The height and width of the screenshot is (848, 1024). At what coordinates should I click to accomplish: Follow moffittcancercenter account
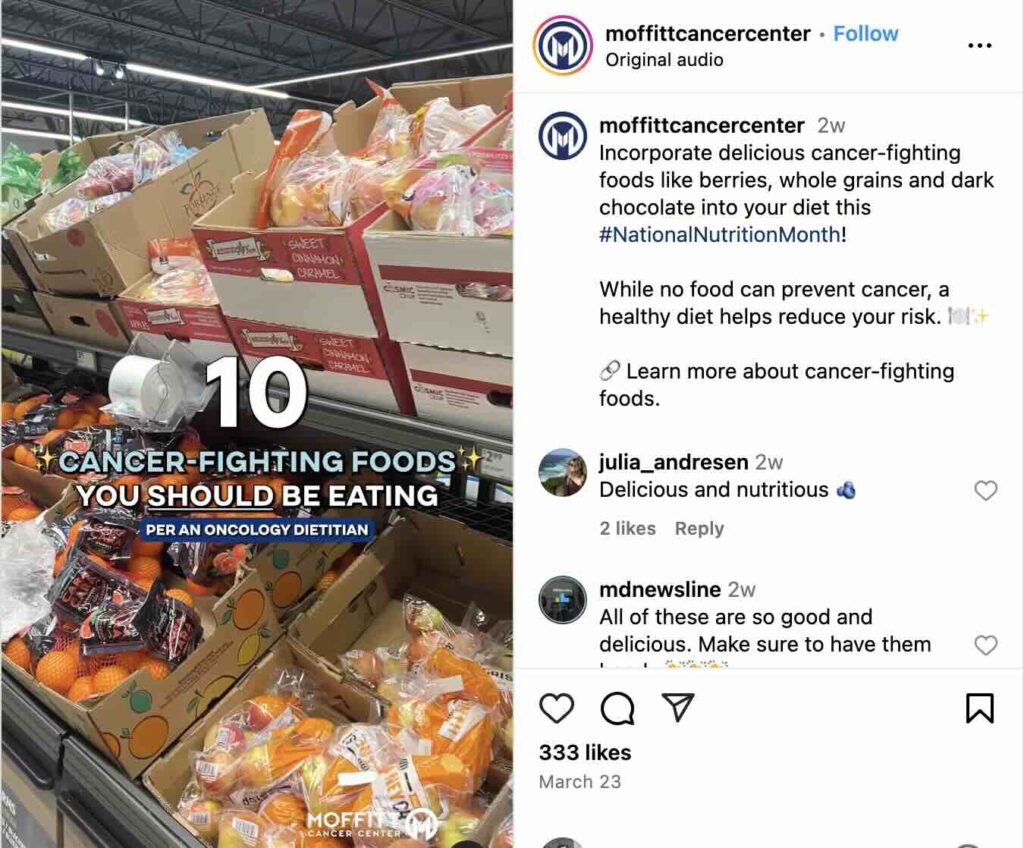(865, 33)
